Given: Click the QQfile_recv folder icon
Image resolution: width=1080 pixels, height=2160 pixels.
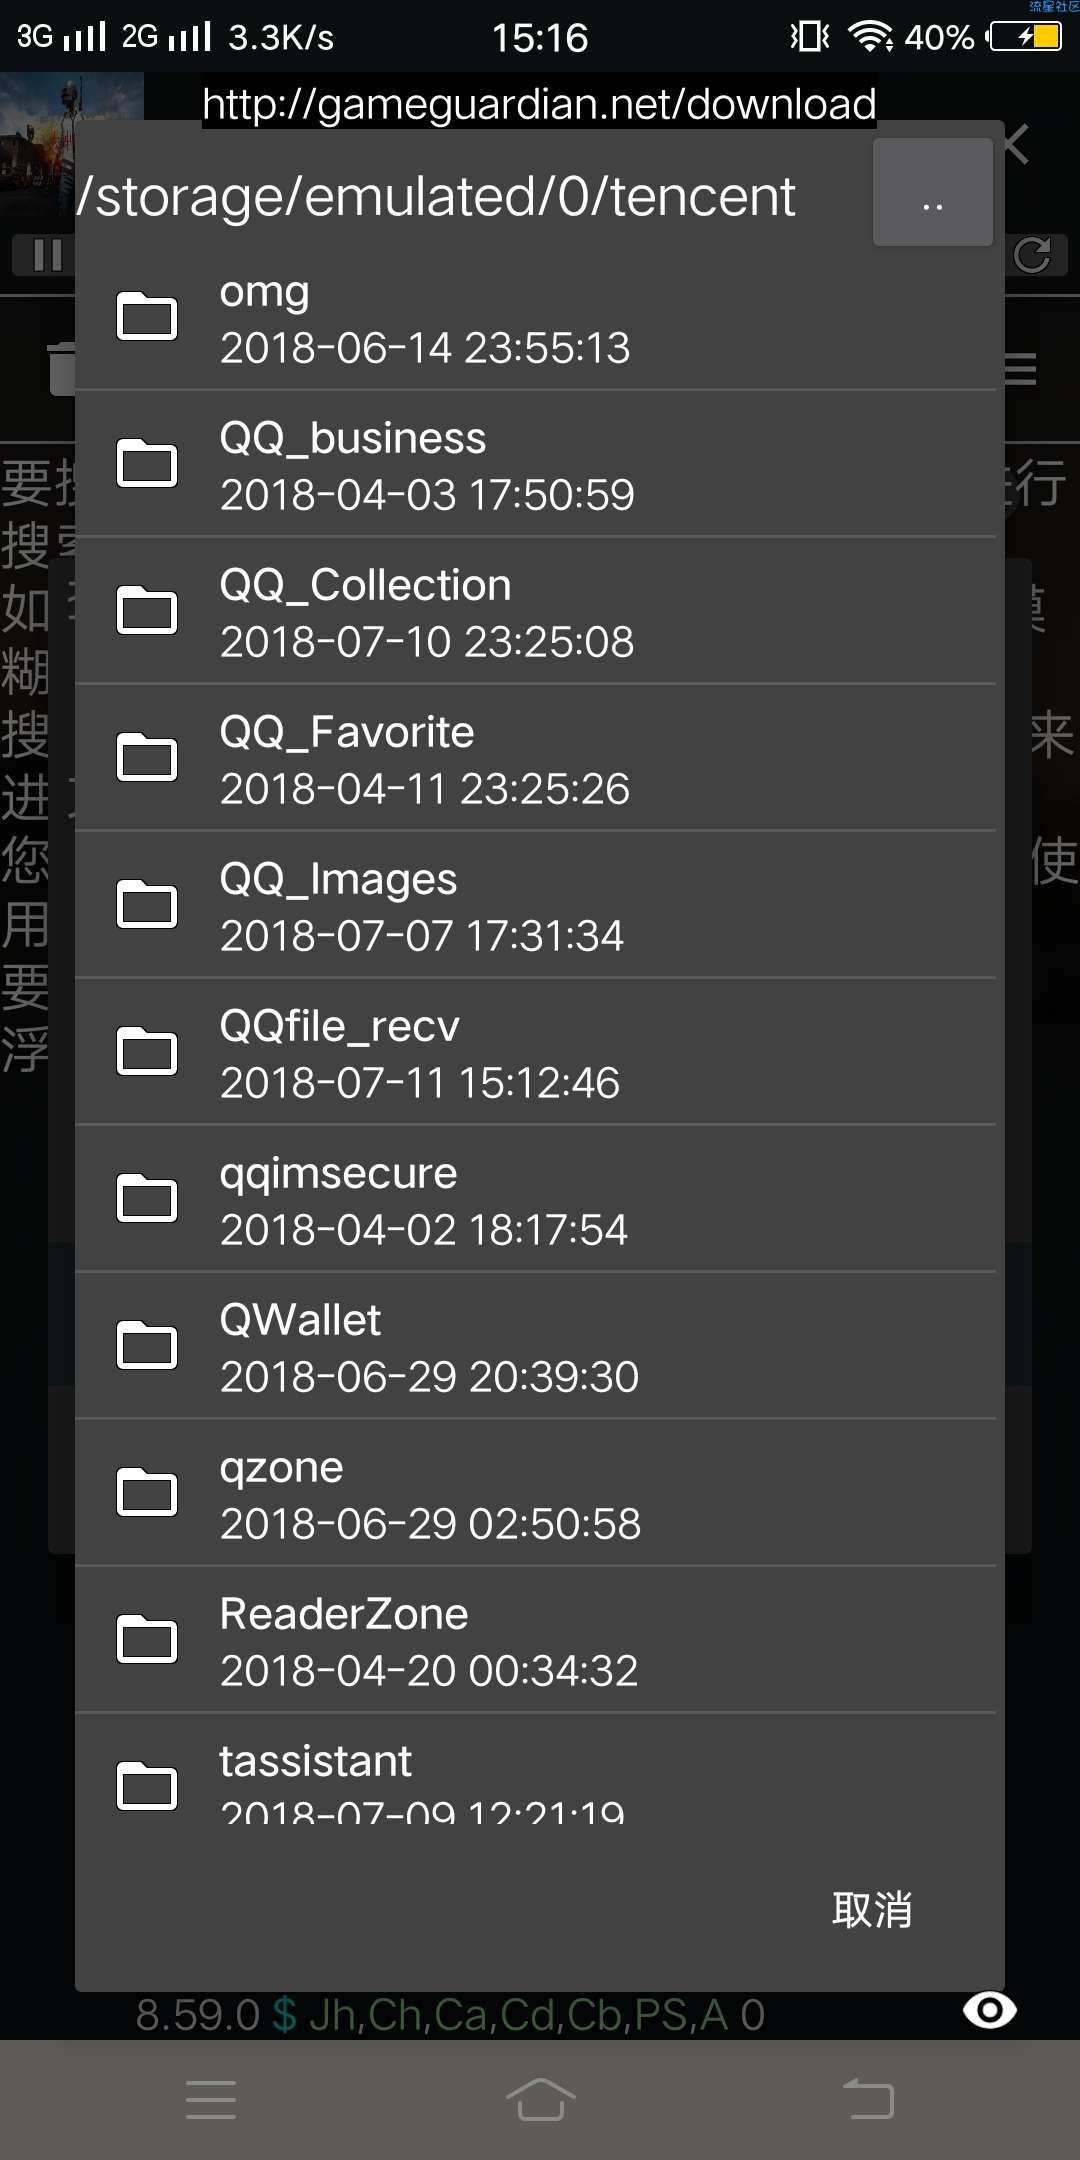Looking at the screenshot, I should 147,1052.
